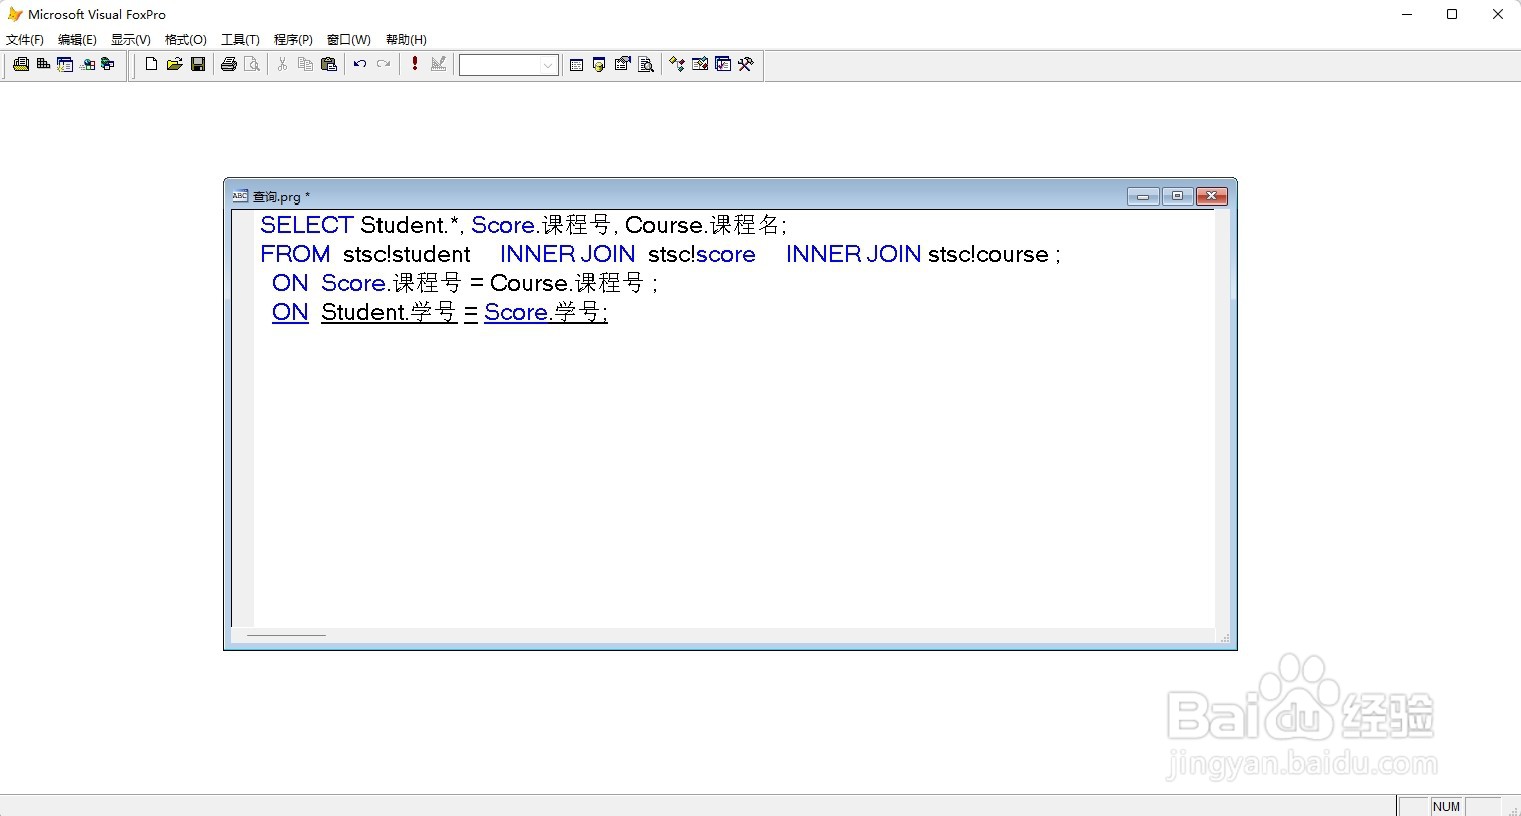Click the Class Browser icon

click(677, 64)
